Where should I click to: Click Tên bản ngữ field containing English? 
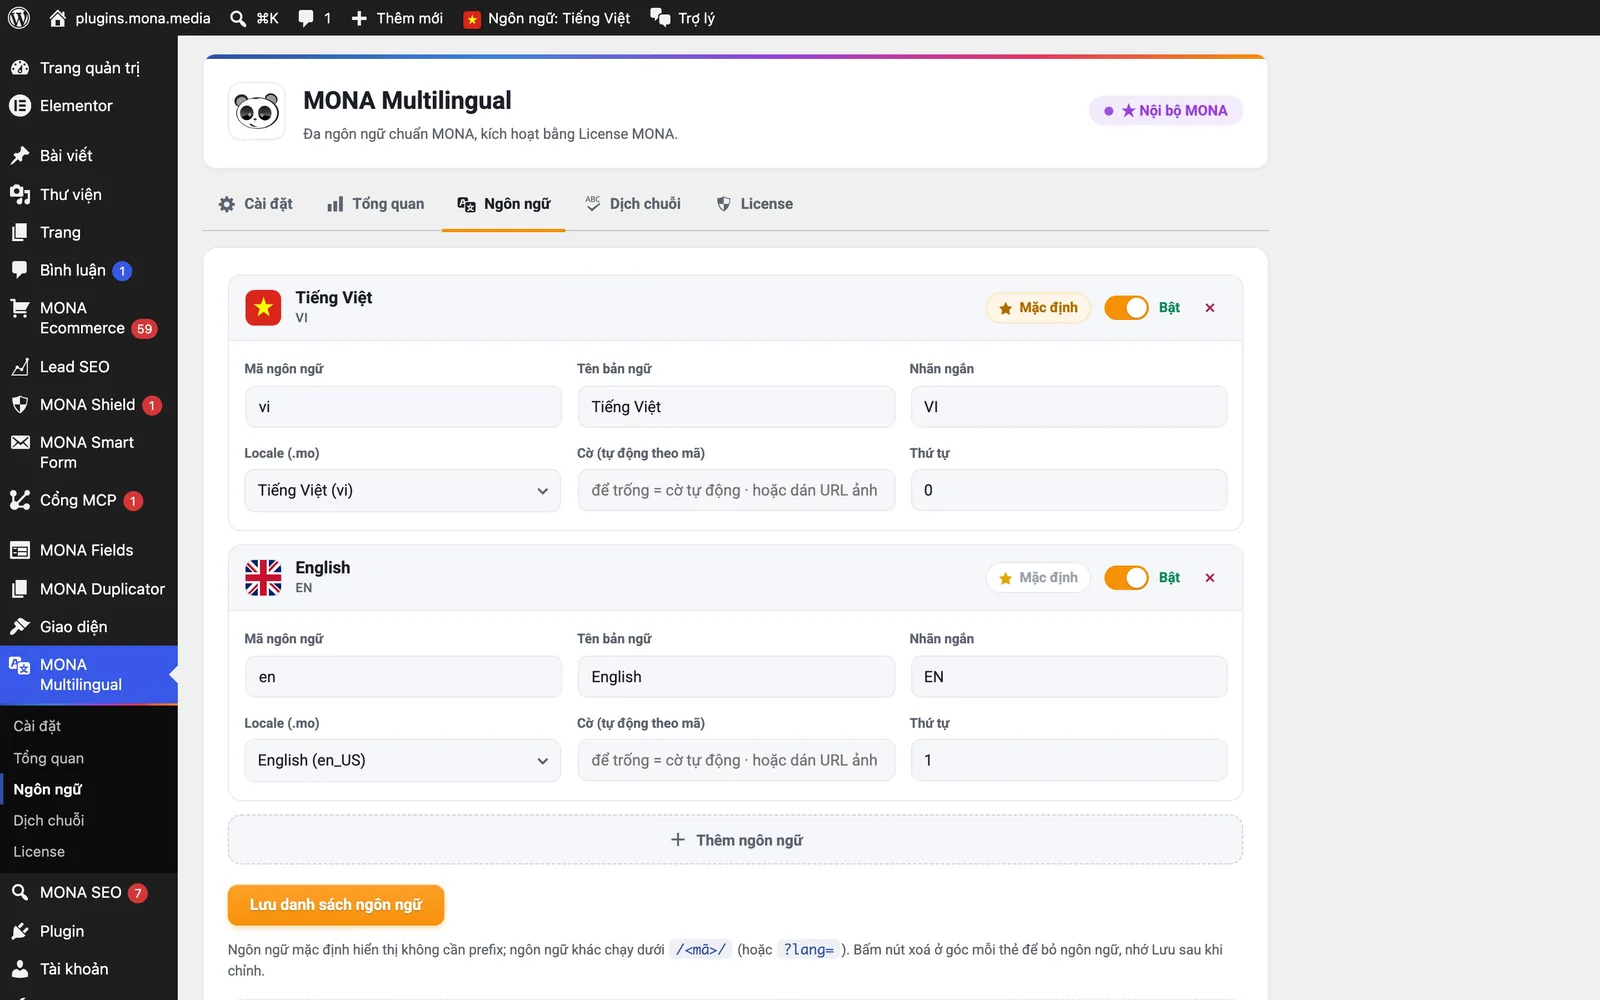pos(736,677)
